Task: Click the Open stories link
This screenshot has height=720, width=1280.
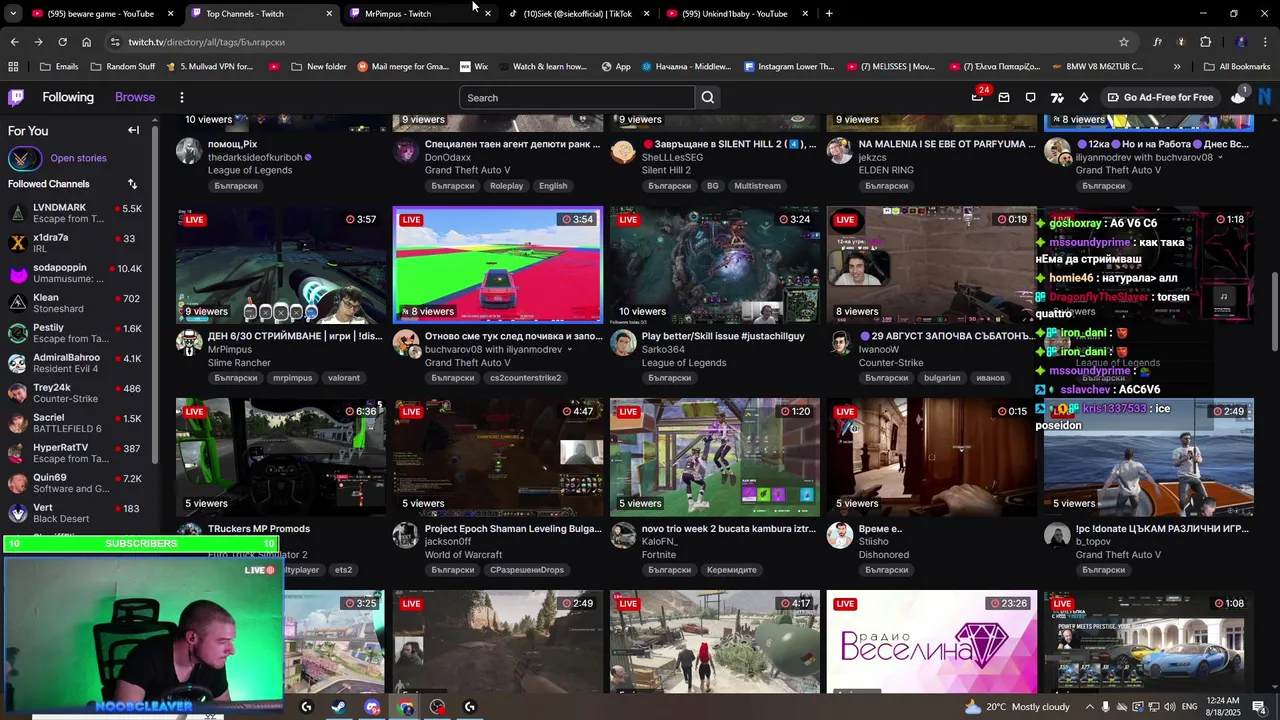Action: [x=78, y=158]
